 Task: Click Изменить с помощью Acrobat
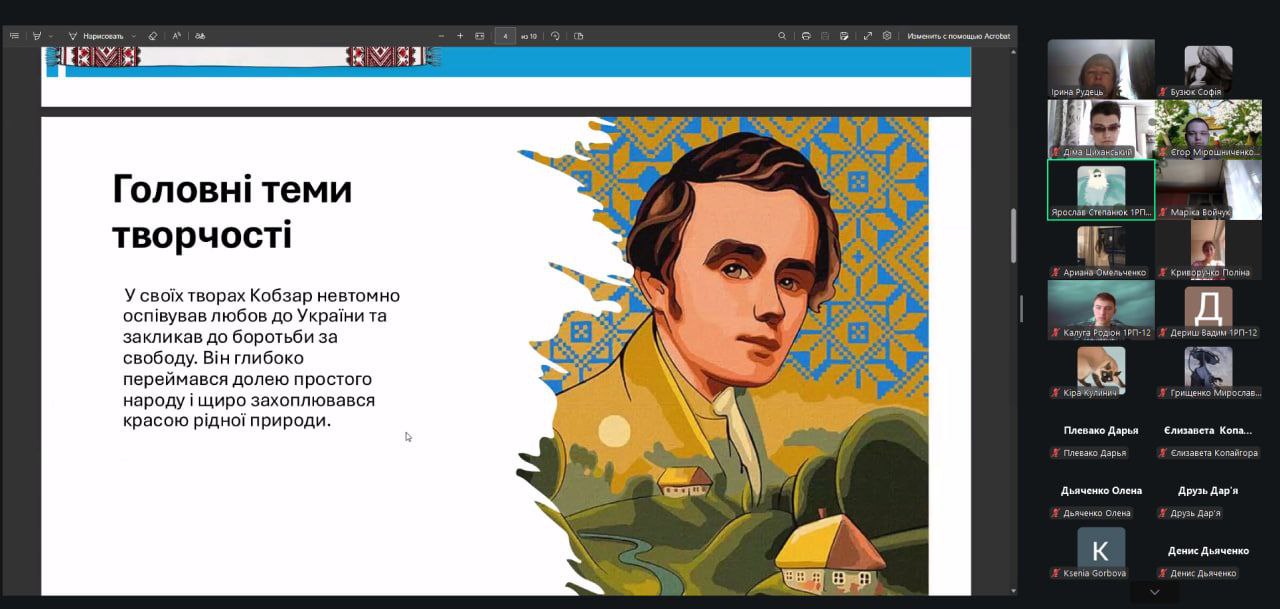(959, 36)
